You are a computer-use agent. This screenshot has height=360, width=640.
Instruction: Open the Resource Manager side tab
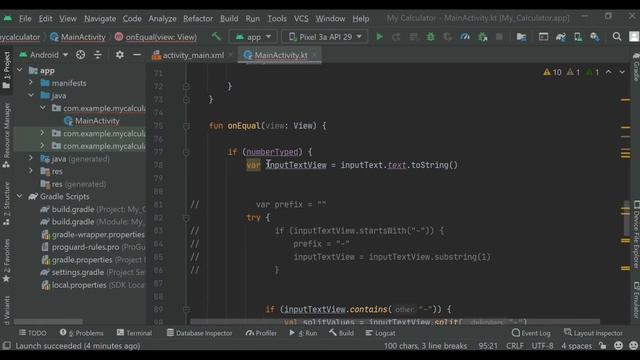point(6,135)
